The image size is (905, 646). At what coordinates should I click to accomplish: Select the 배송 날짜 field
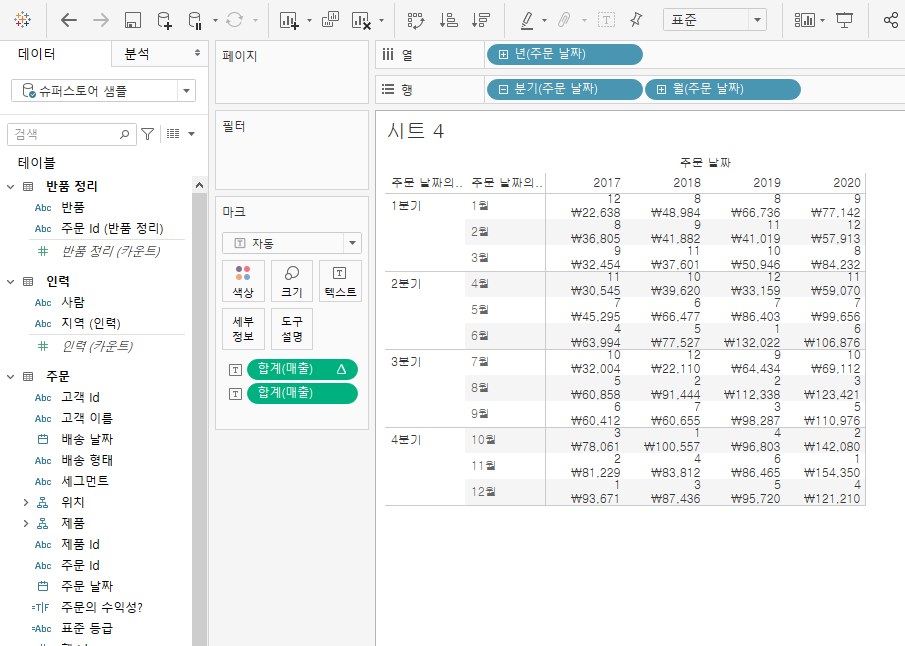[87, 439]
